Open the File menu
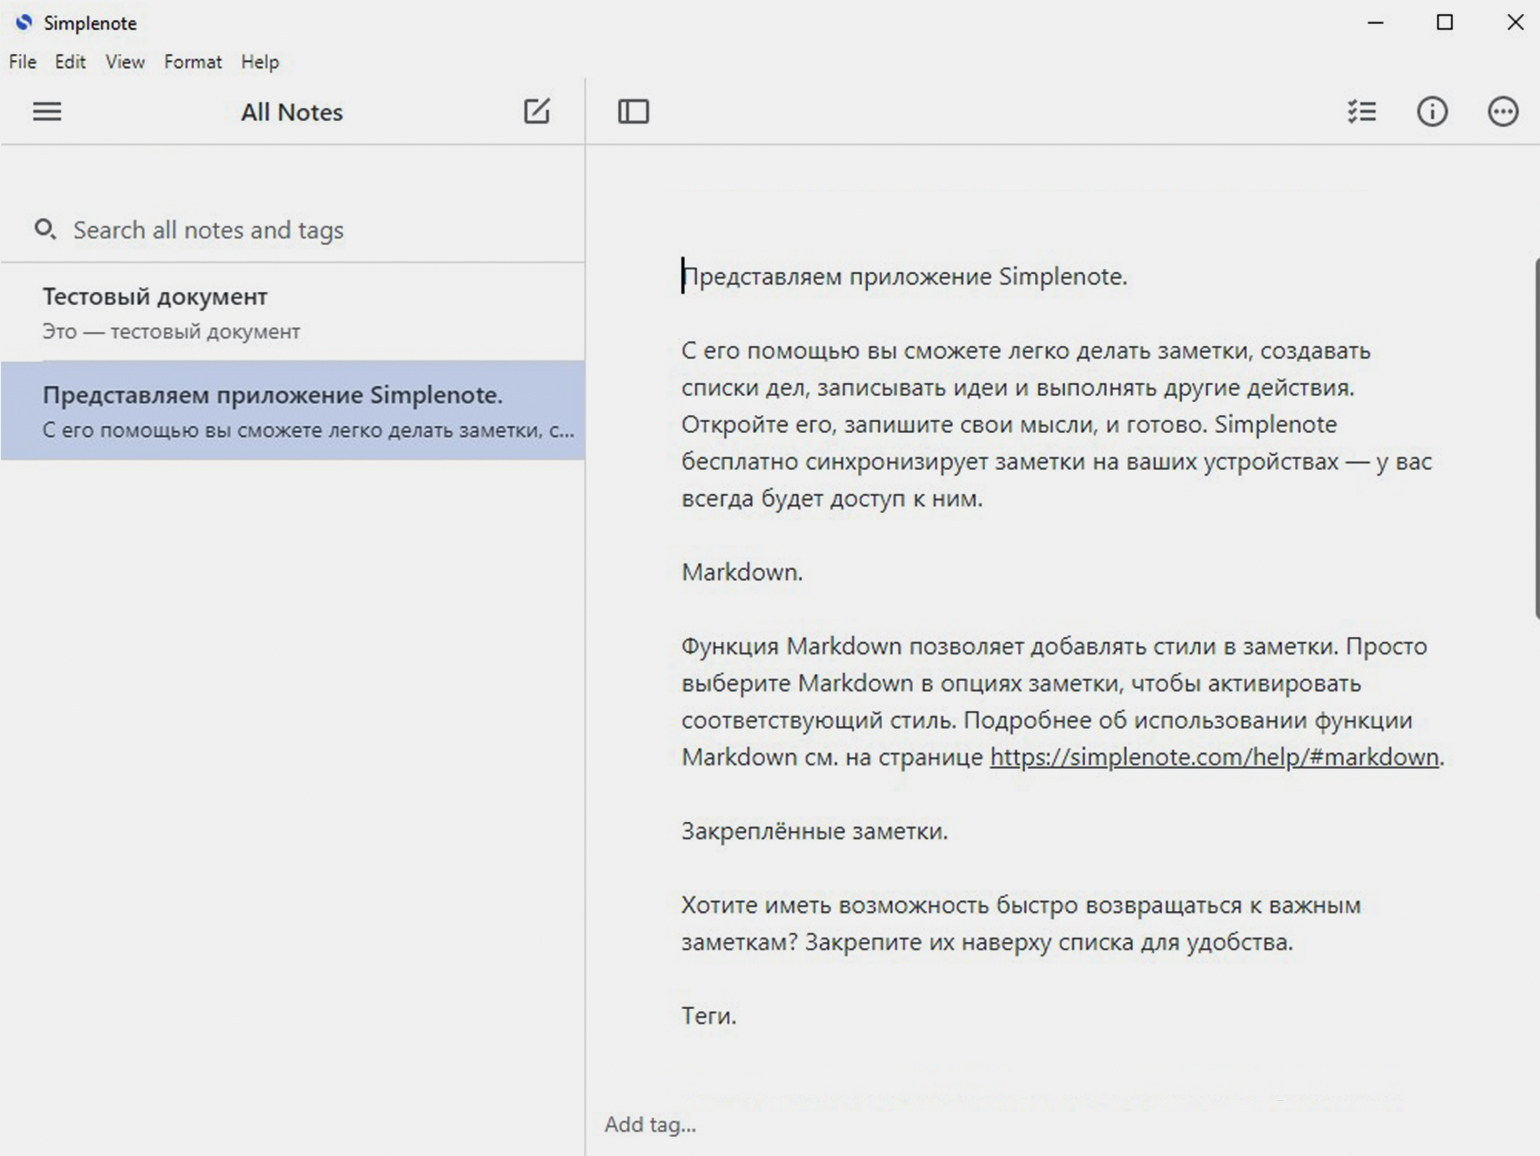Viewport: 1540px width, 1156px height. pos(22,62)
